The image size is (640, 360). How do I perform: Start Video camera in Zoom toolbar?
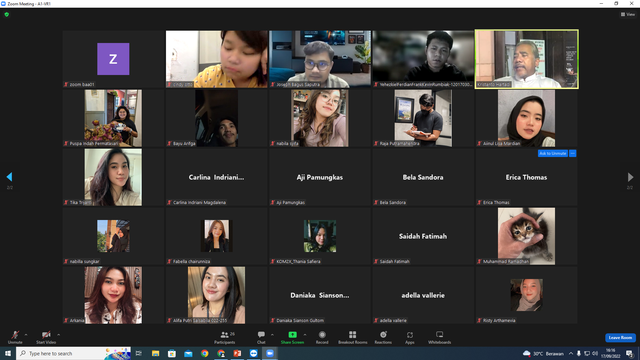coord(46,337)
